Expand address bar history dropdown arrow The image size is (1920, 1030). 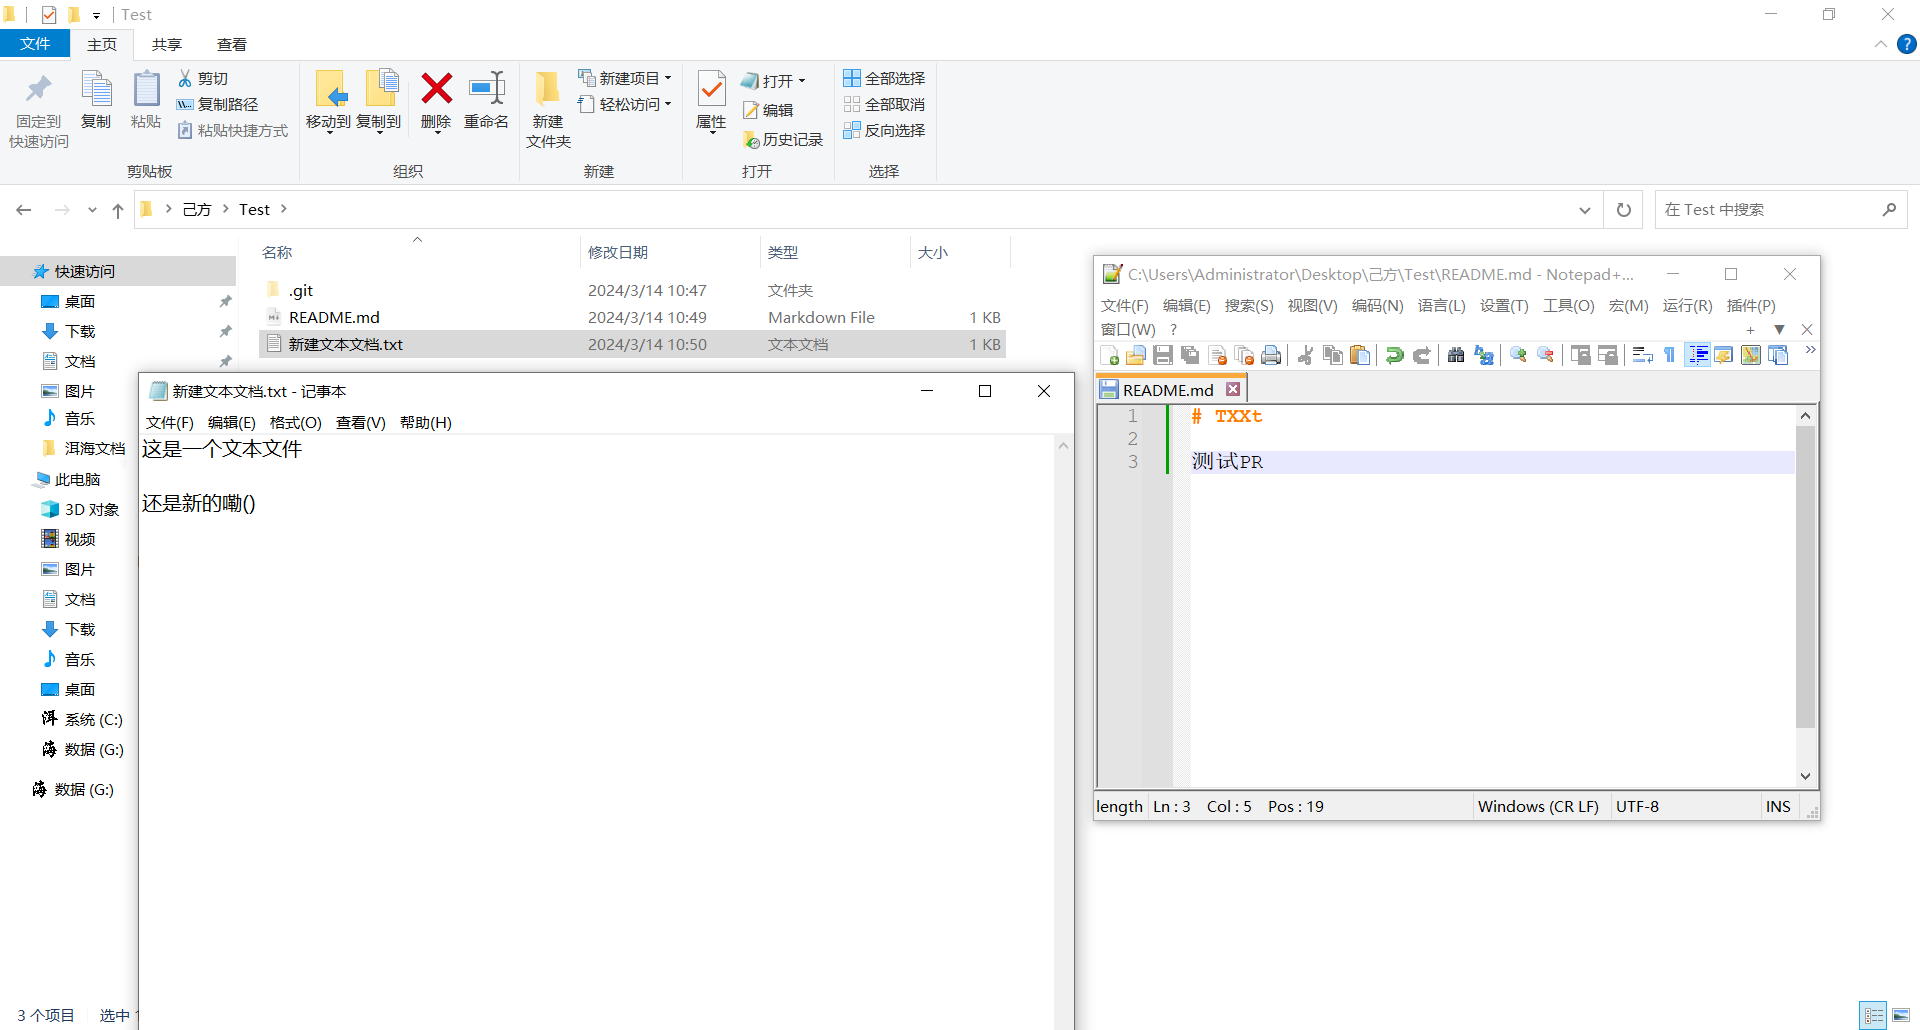click(x=1585, y=210)
